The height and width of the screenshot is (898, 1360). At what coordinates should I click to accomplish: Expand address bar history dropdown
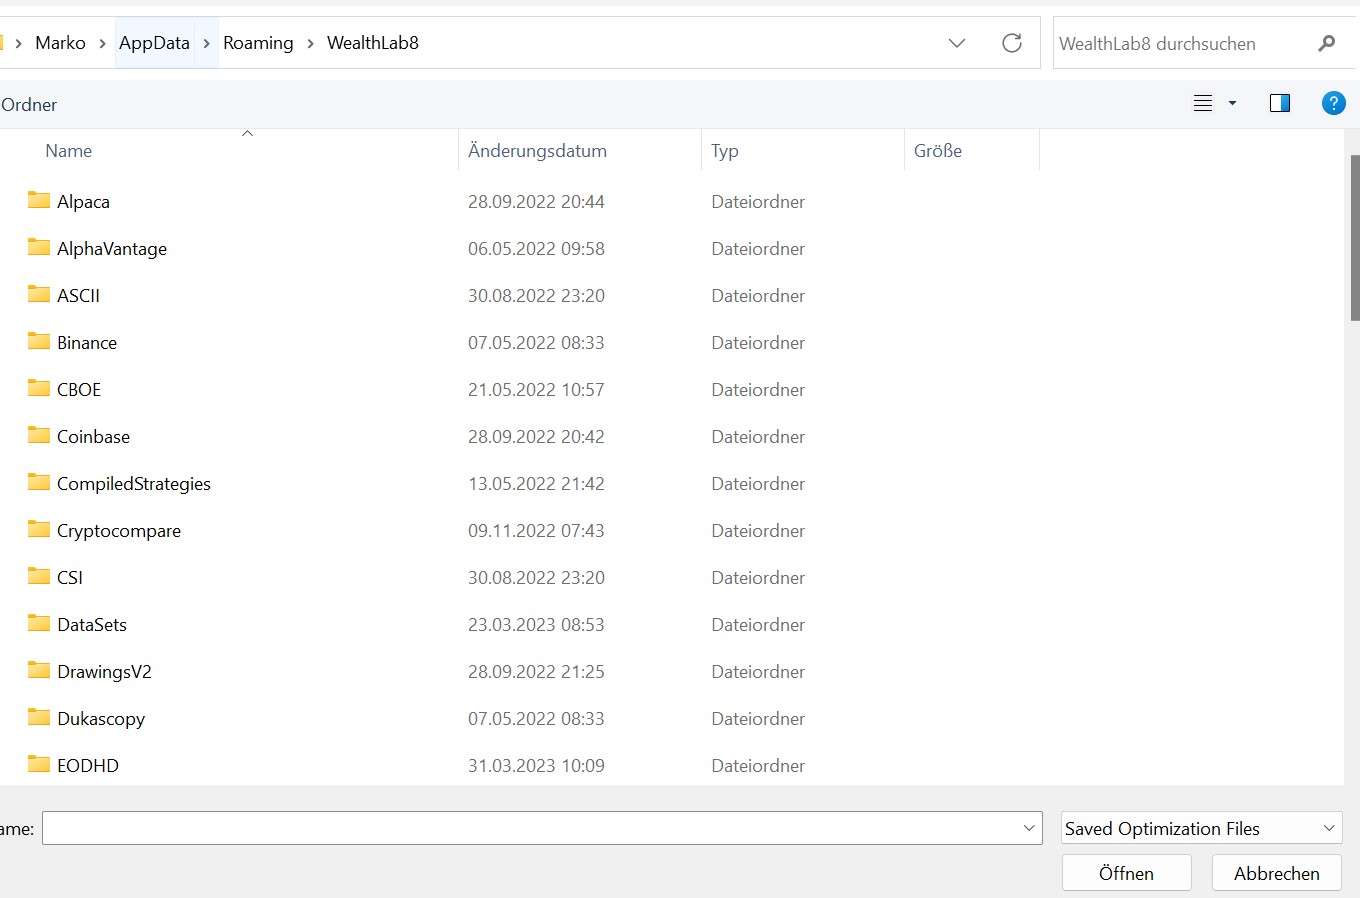(x=957, y=43)
